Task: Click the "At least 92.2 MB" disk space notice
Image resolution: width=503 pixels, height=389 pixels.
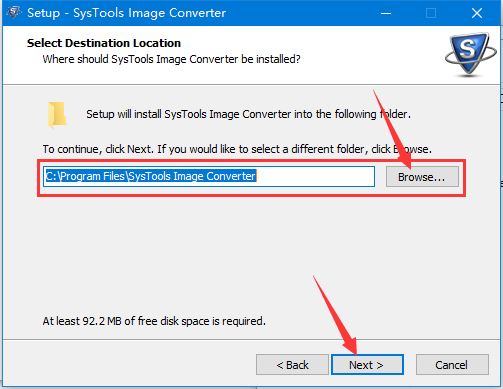Action: (154, 321)
